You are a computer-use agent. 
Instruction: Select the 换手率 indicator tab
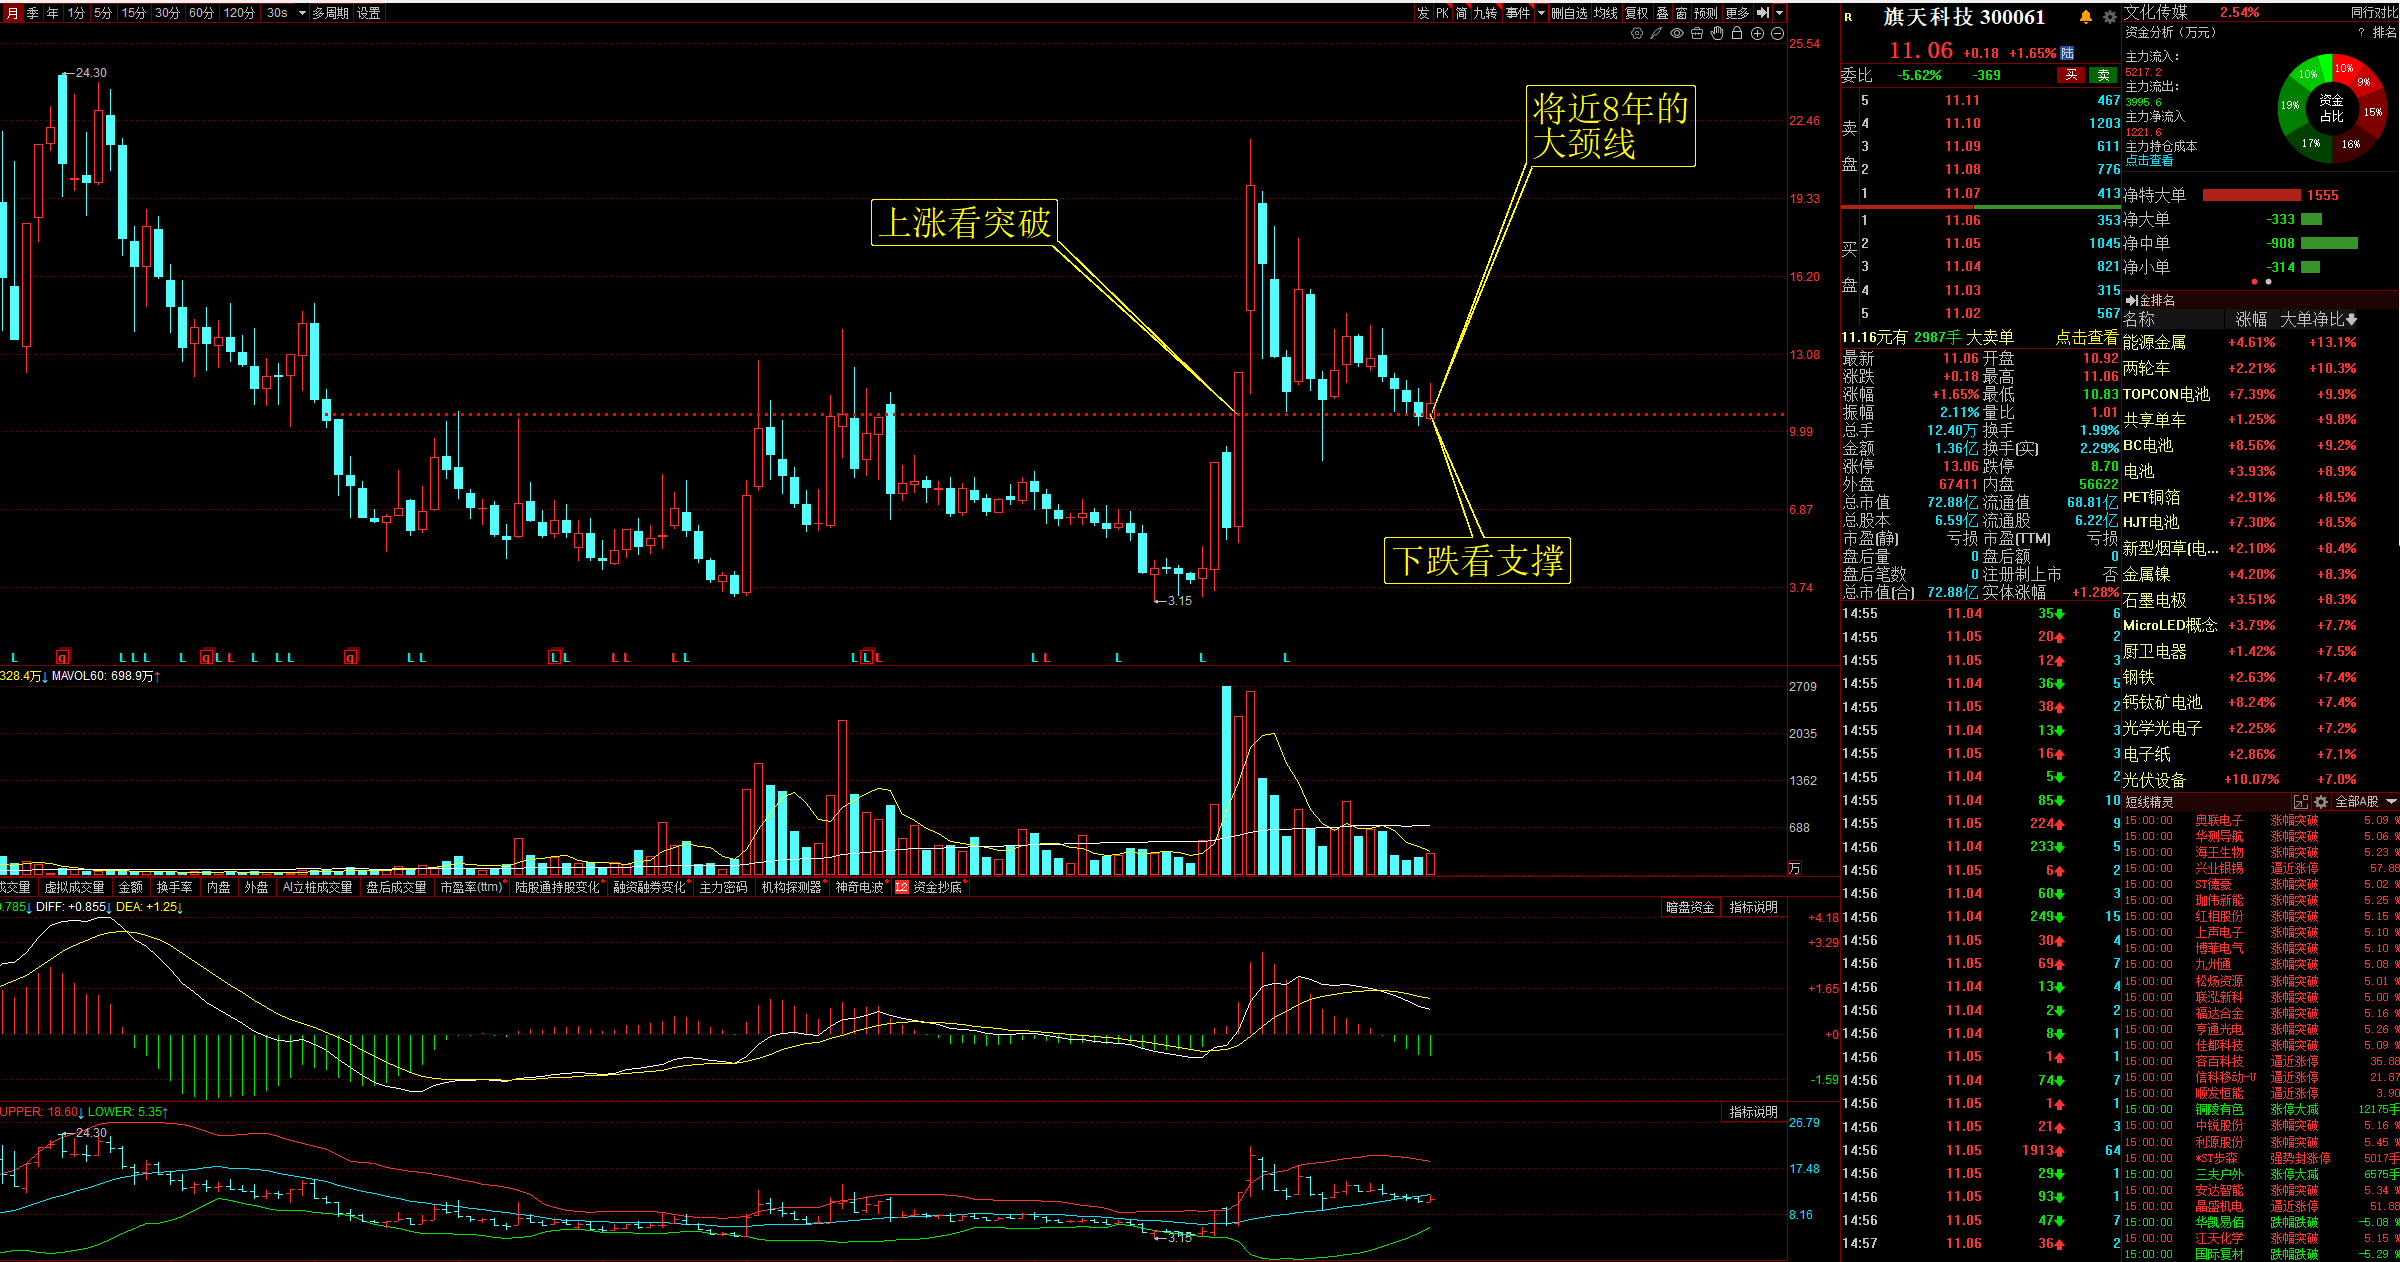click(174, 887)
